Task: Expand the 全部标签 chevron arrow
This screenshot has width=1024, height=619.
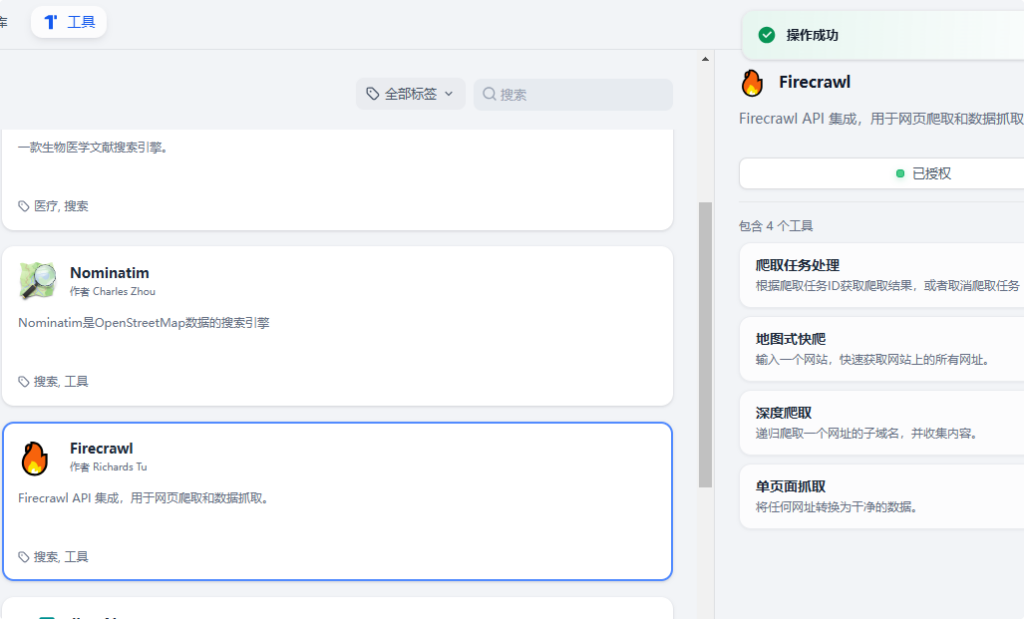Action: (x=449, y=94)
